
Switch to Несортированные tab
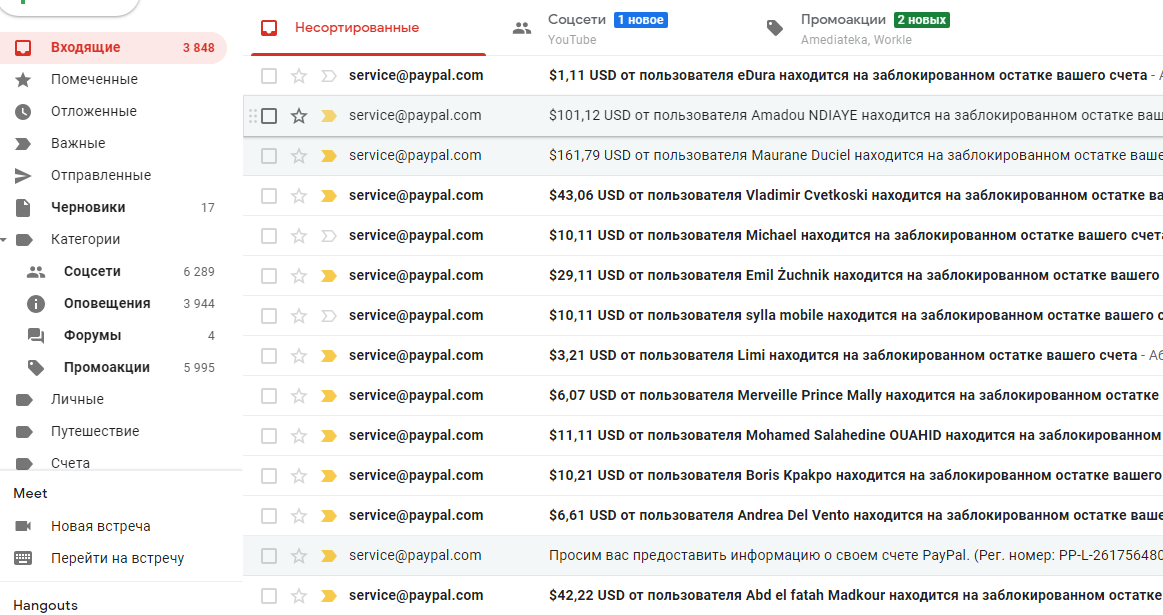369,28
